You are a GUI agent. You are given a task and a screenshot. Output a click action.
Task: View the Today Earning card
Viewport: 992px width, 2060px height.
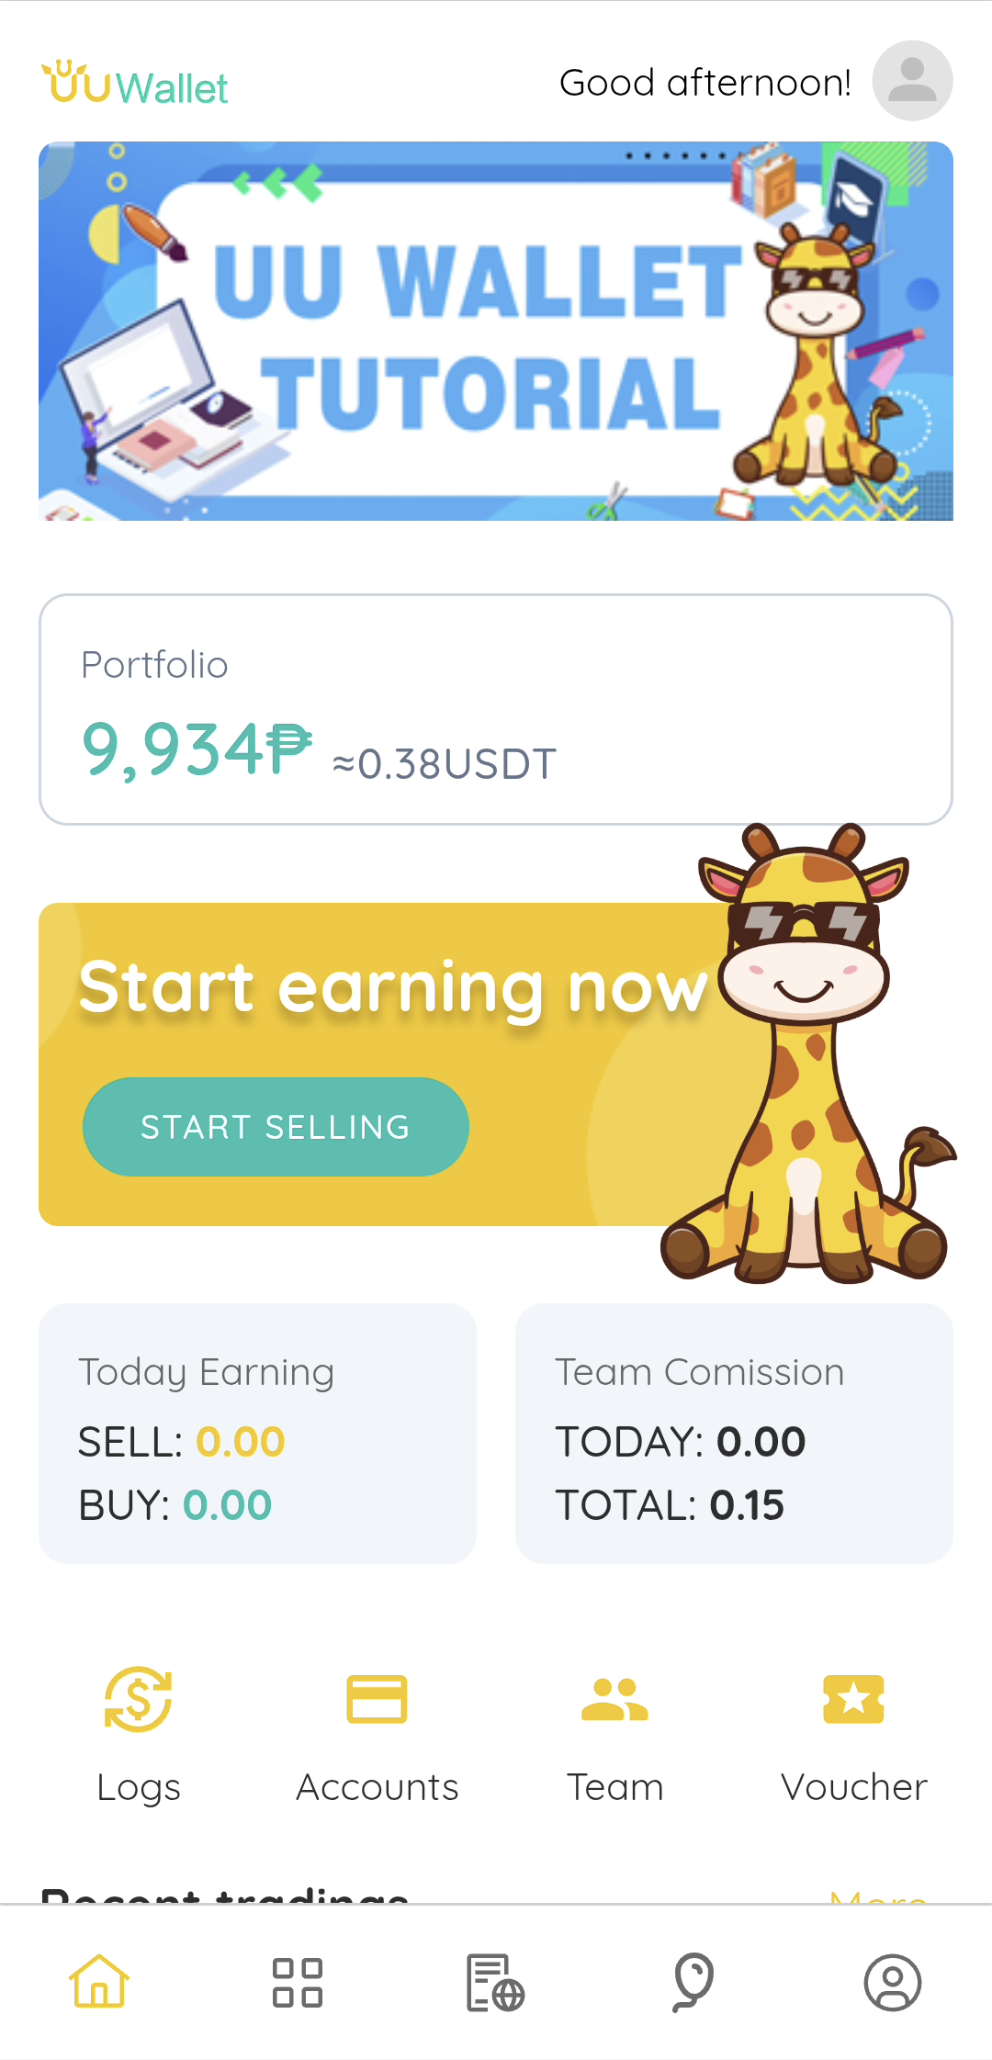point(257,1433)
